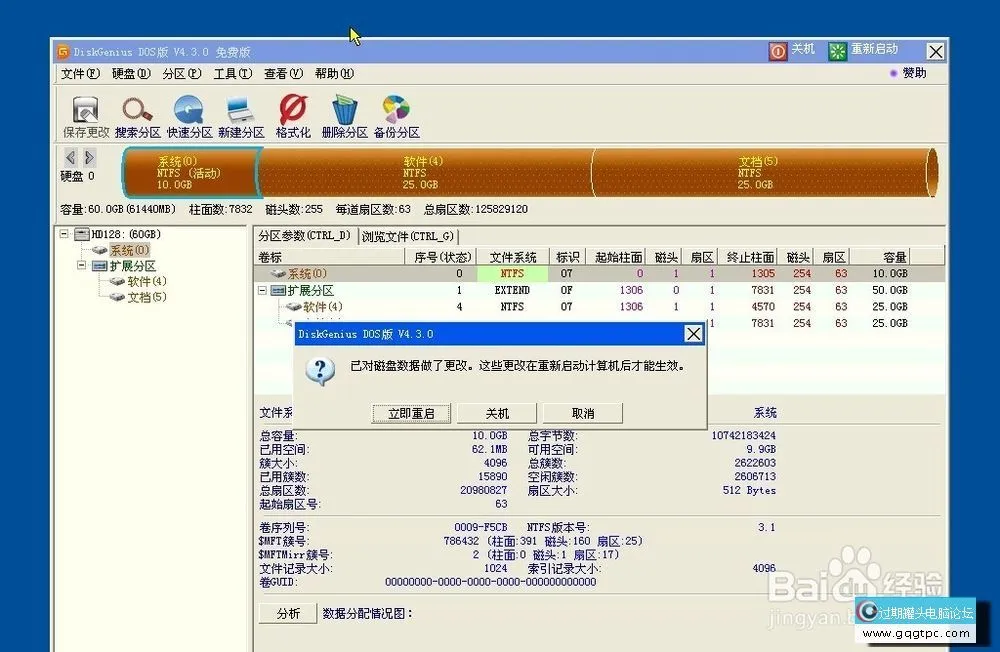Open the 搜索分区 partition search tool
1000x652 pixels.
137,114
